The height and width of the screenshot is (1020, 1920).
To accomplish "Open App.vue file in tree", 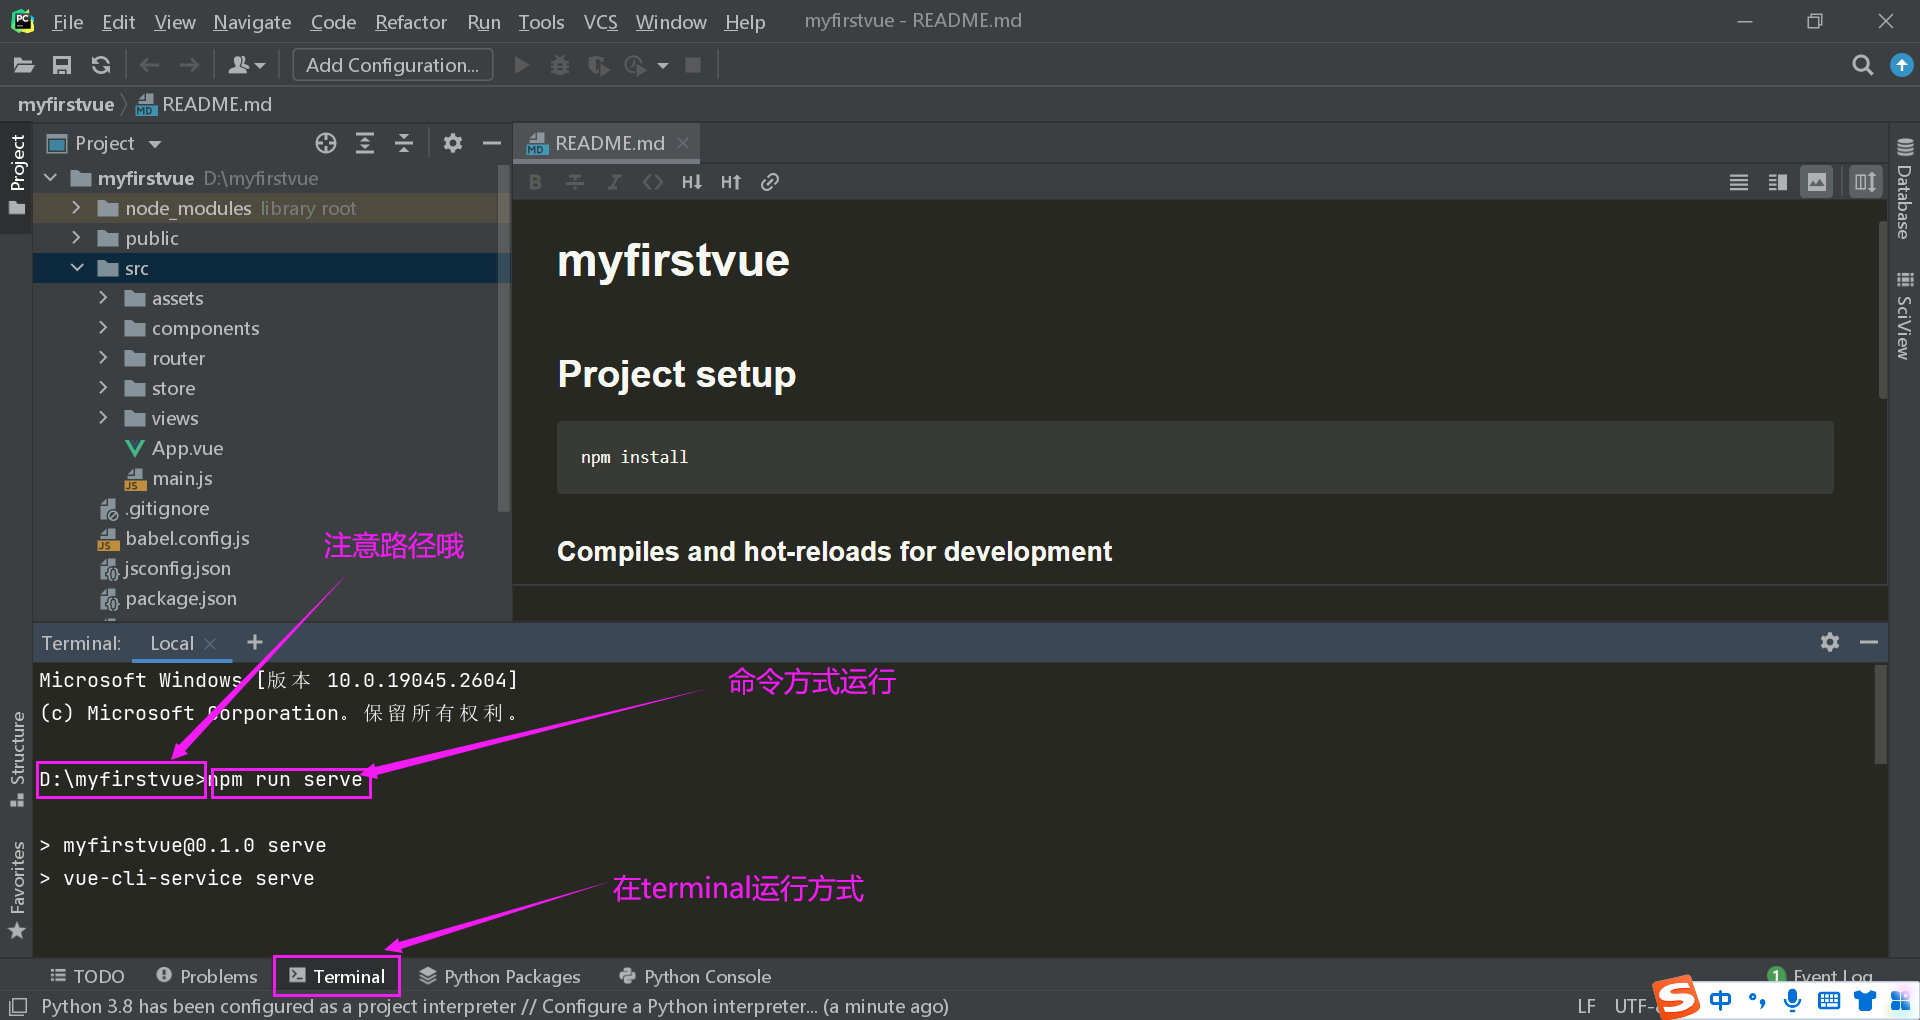I will 187,448.
